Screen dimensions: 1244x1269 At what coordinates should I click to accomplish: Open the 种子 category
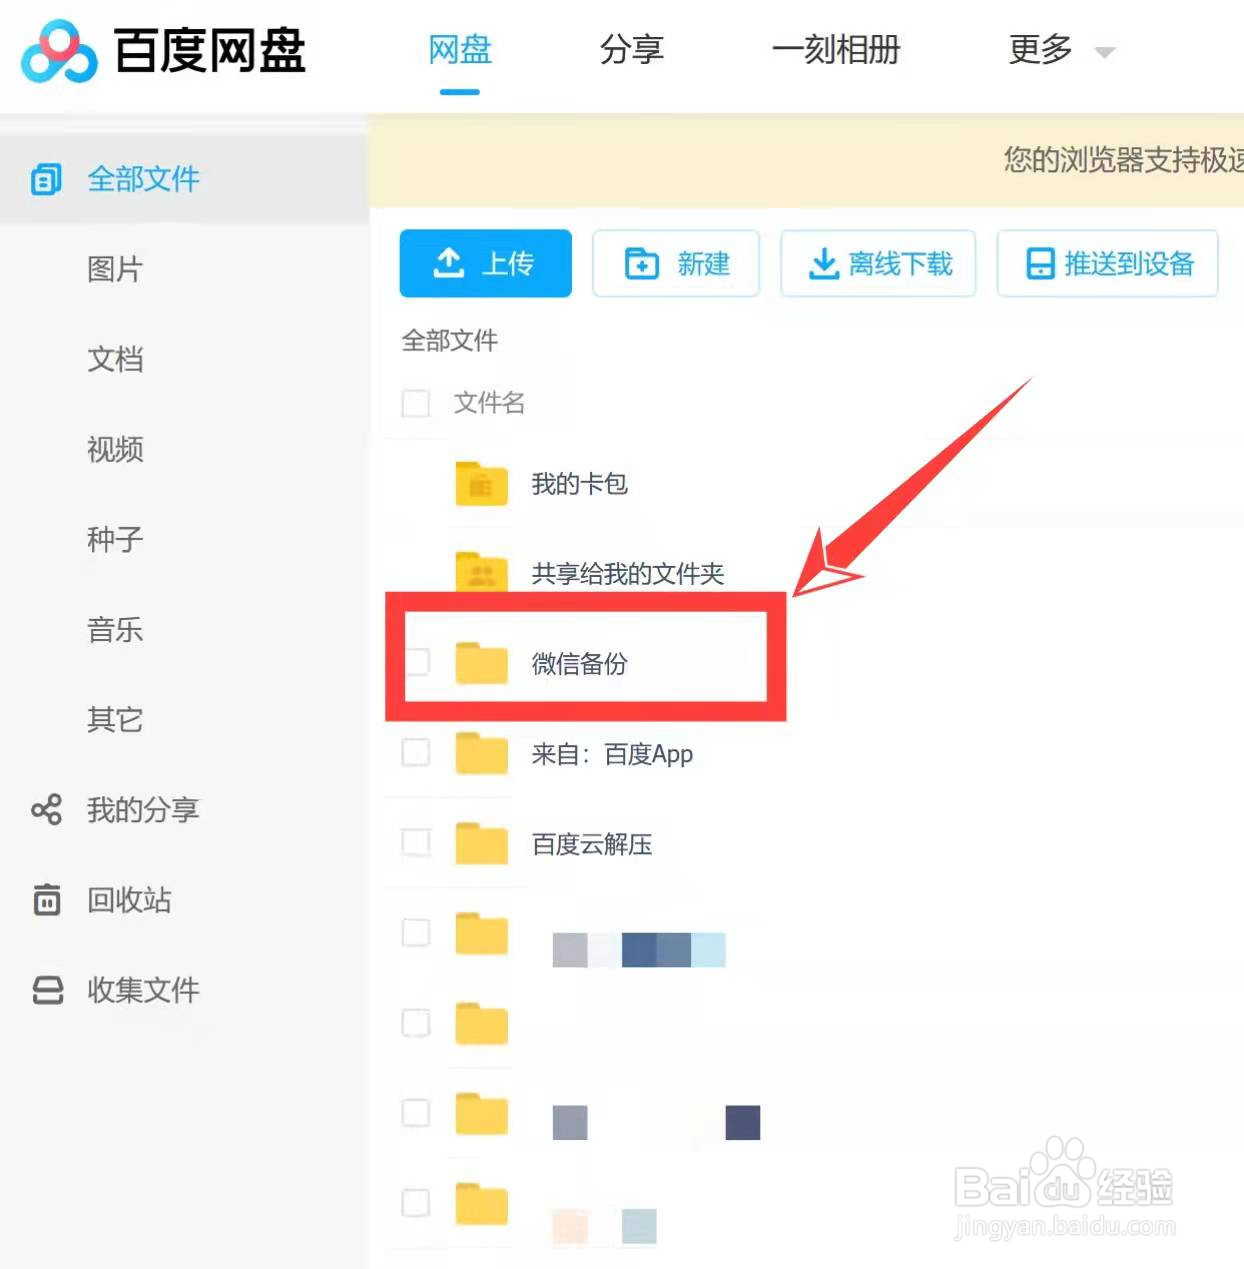click(x=112, y=540)
